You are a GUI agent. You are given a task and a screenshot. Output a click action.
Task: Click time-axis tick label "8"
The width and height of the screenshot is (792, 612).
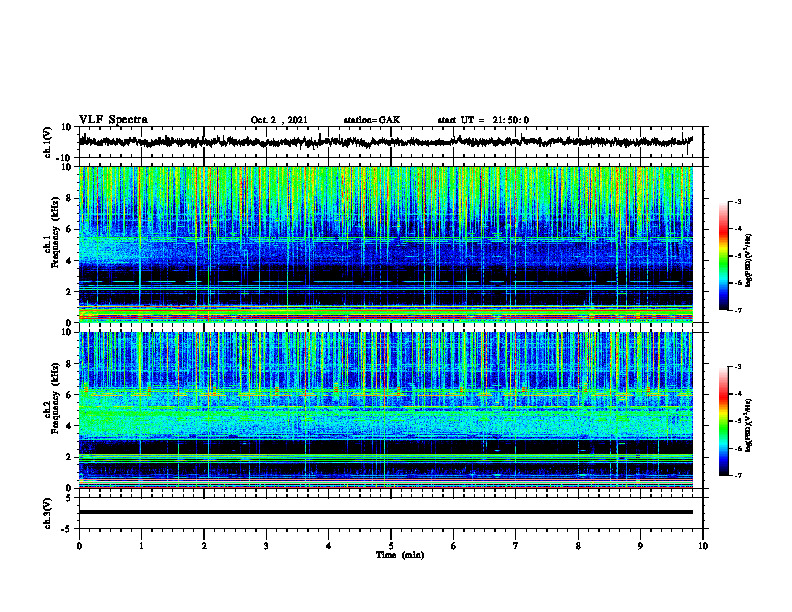(x=578, y=546)
